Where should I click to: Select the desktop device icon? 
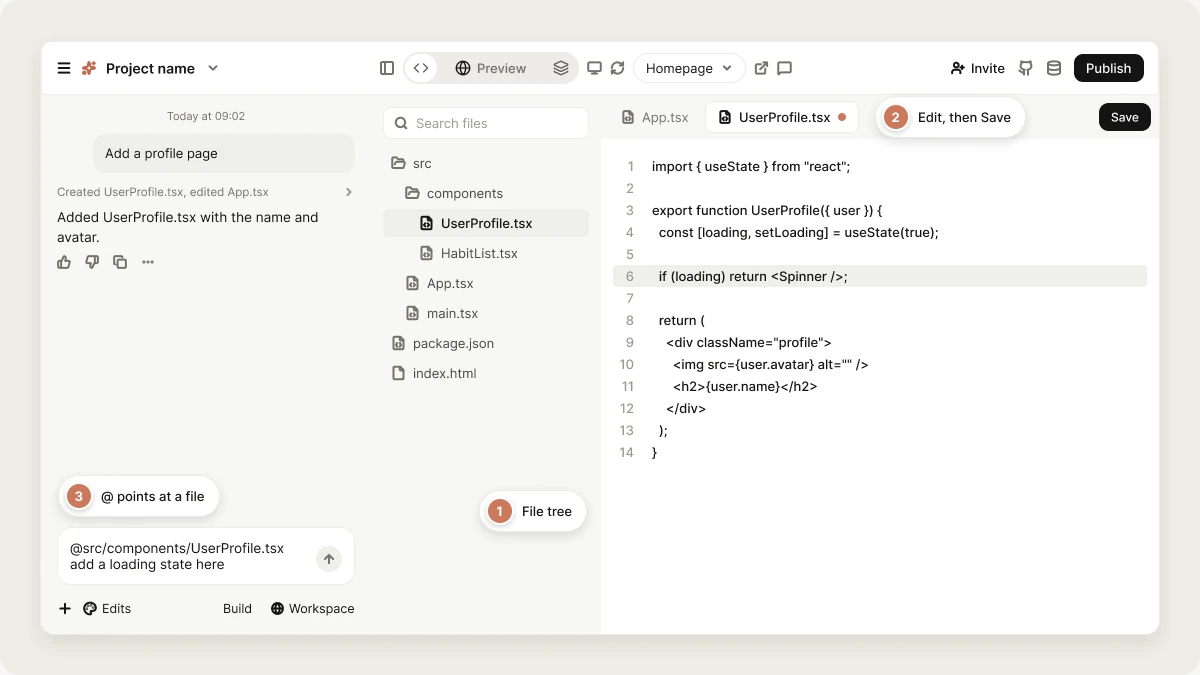[x=594, y=68]
